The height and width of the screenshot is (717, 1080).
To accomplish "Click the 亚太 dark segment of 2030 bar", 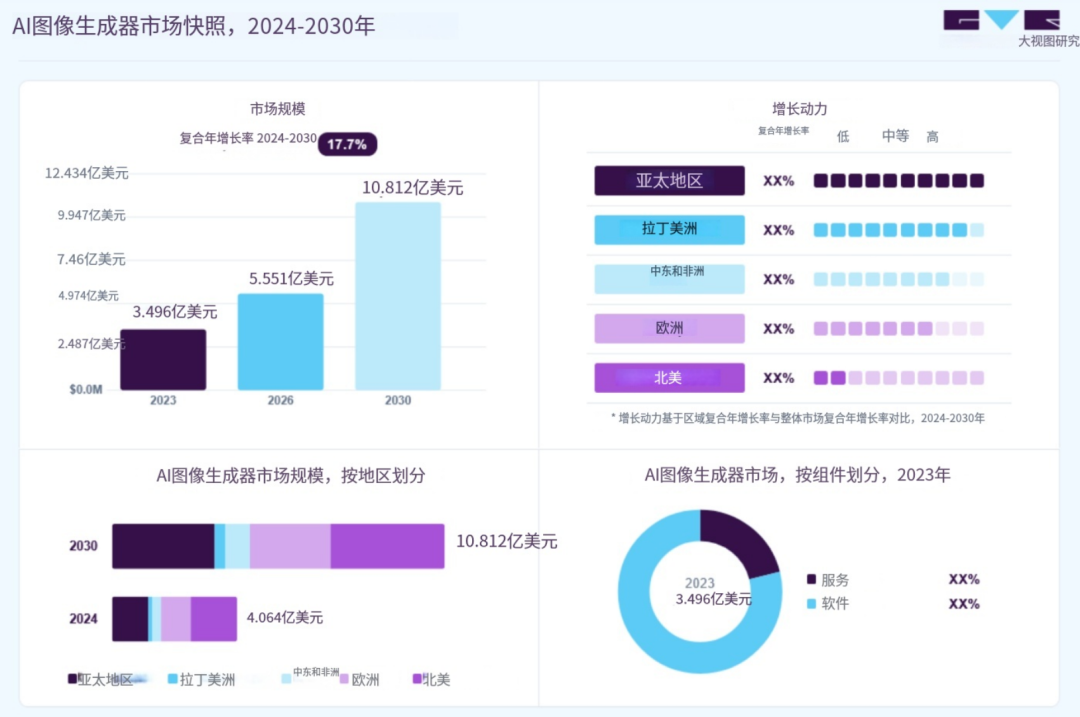I will tap(163, 546).
